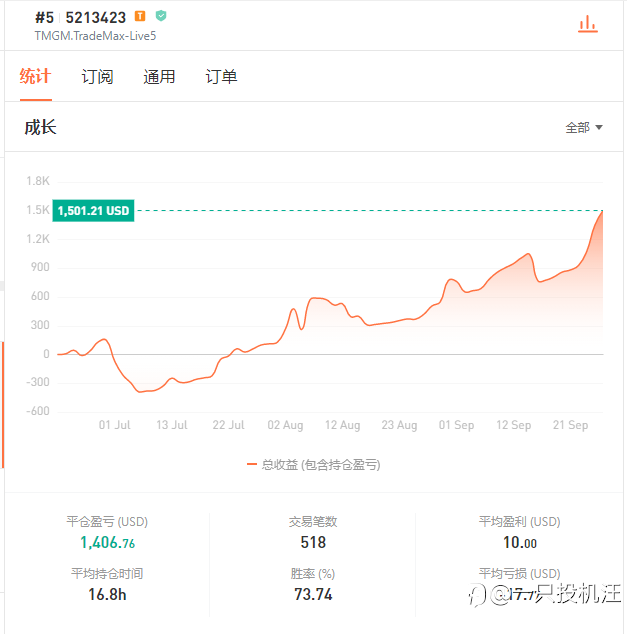The width and height of the screenshot is (627, 634).
Task: Click the 02 Aug date on the axis
Action: (285, 425)
